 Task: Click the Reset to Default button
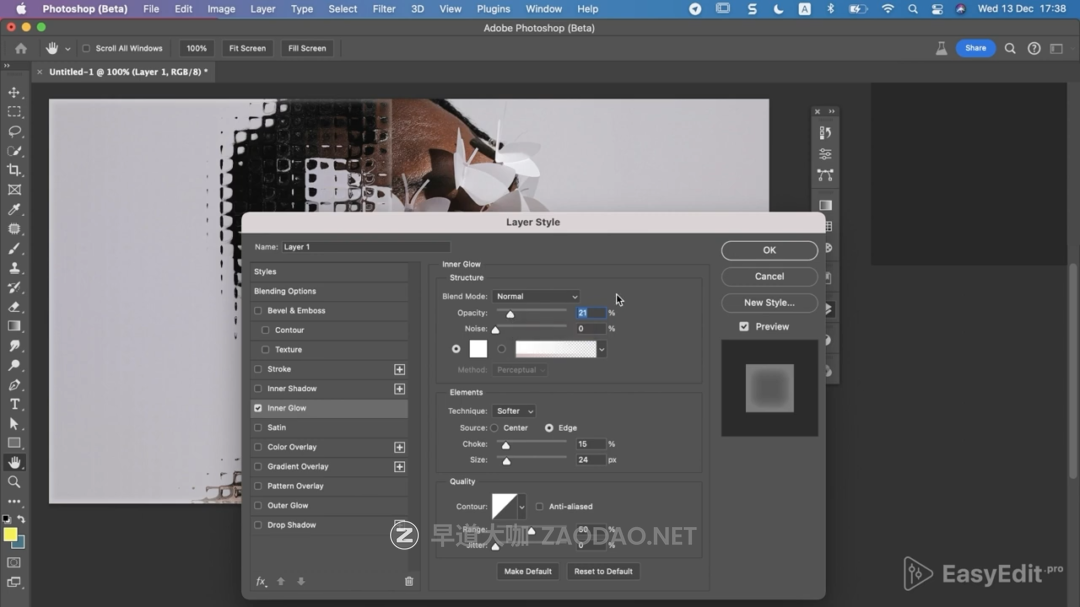(x=603, y=571)
